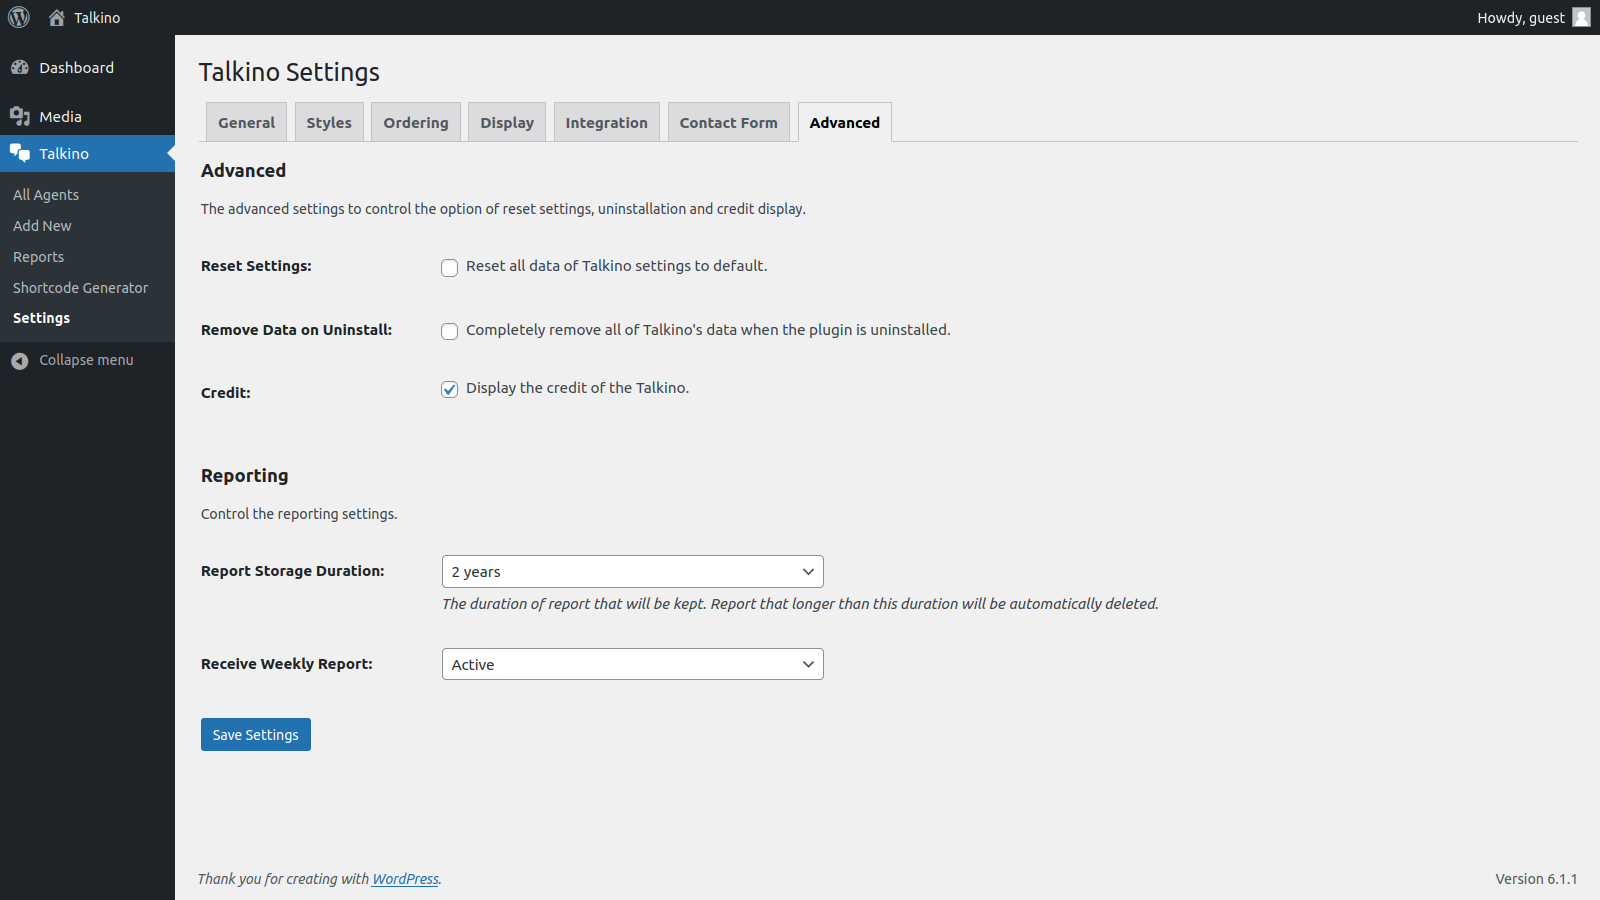Image resolution: width=1600 pixels, height=900 pixels.
Task: Switch to the Styles tab
Action: click(329, 122)
